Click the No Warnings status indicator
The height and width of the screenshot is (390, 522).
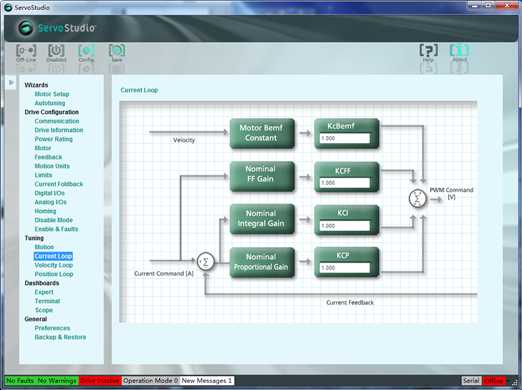click(x=57, y=380)
